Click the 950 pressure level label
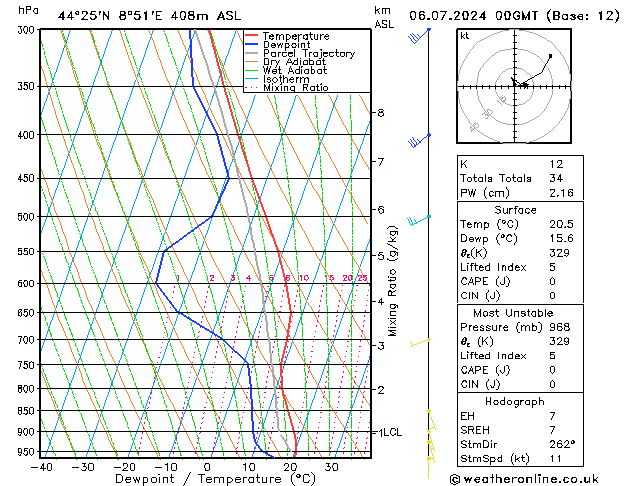This screenshot has width=629, height=486. pos(28,452)
